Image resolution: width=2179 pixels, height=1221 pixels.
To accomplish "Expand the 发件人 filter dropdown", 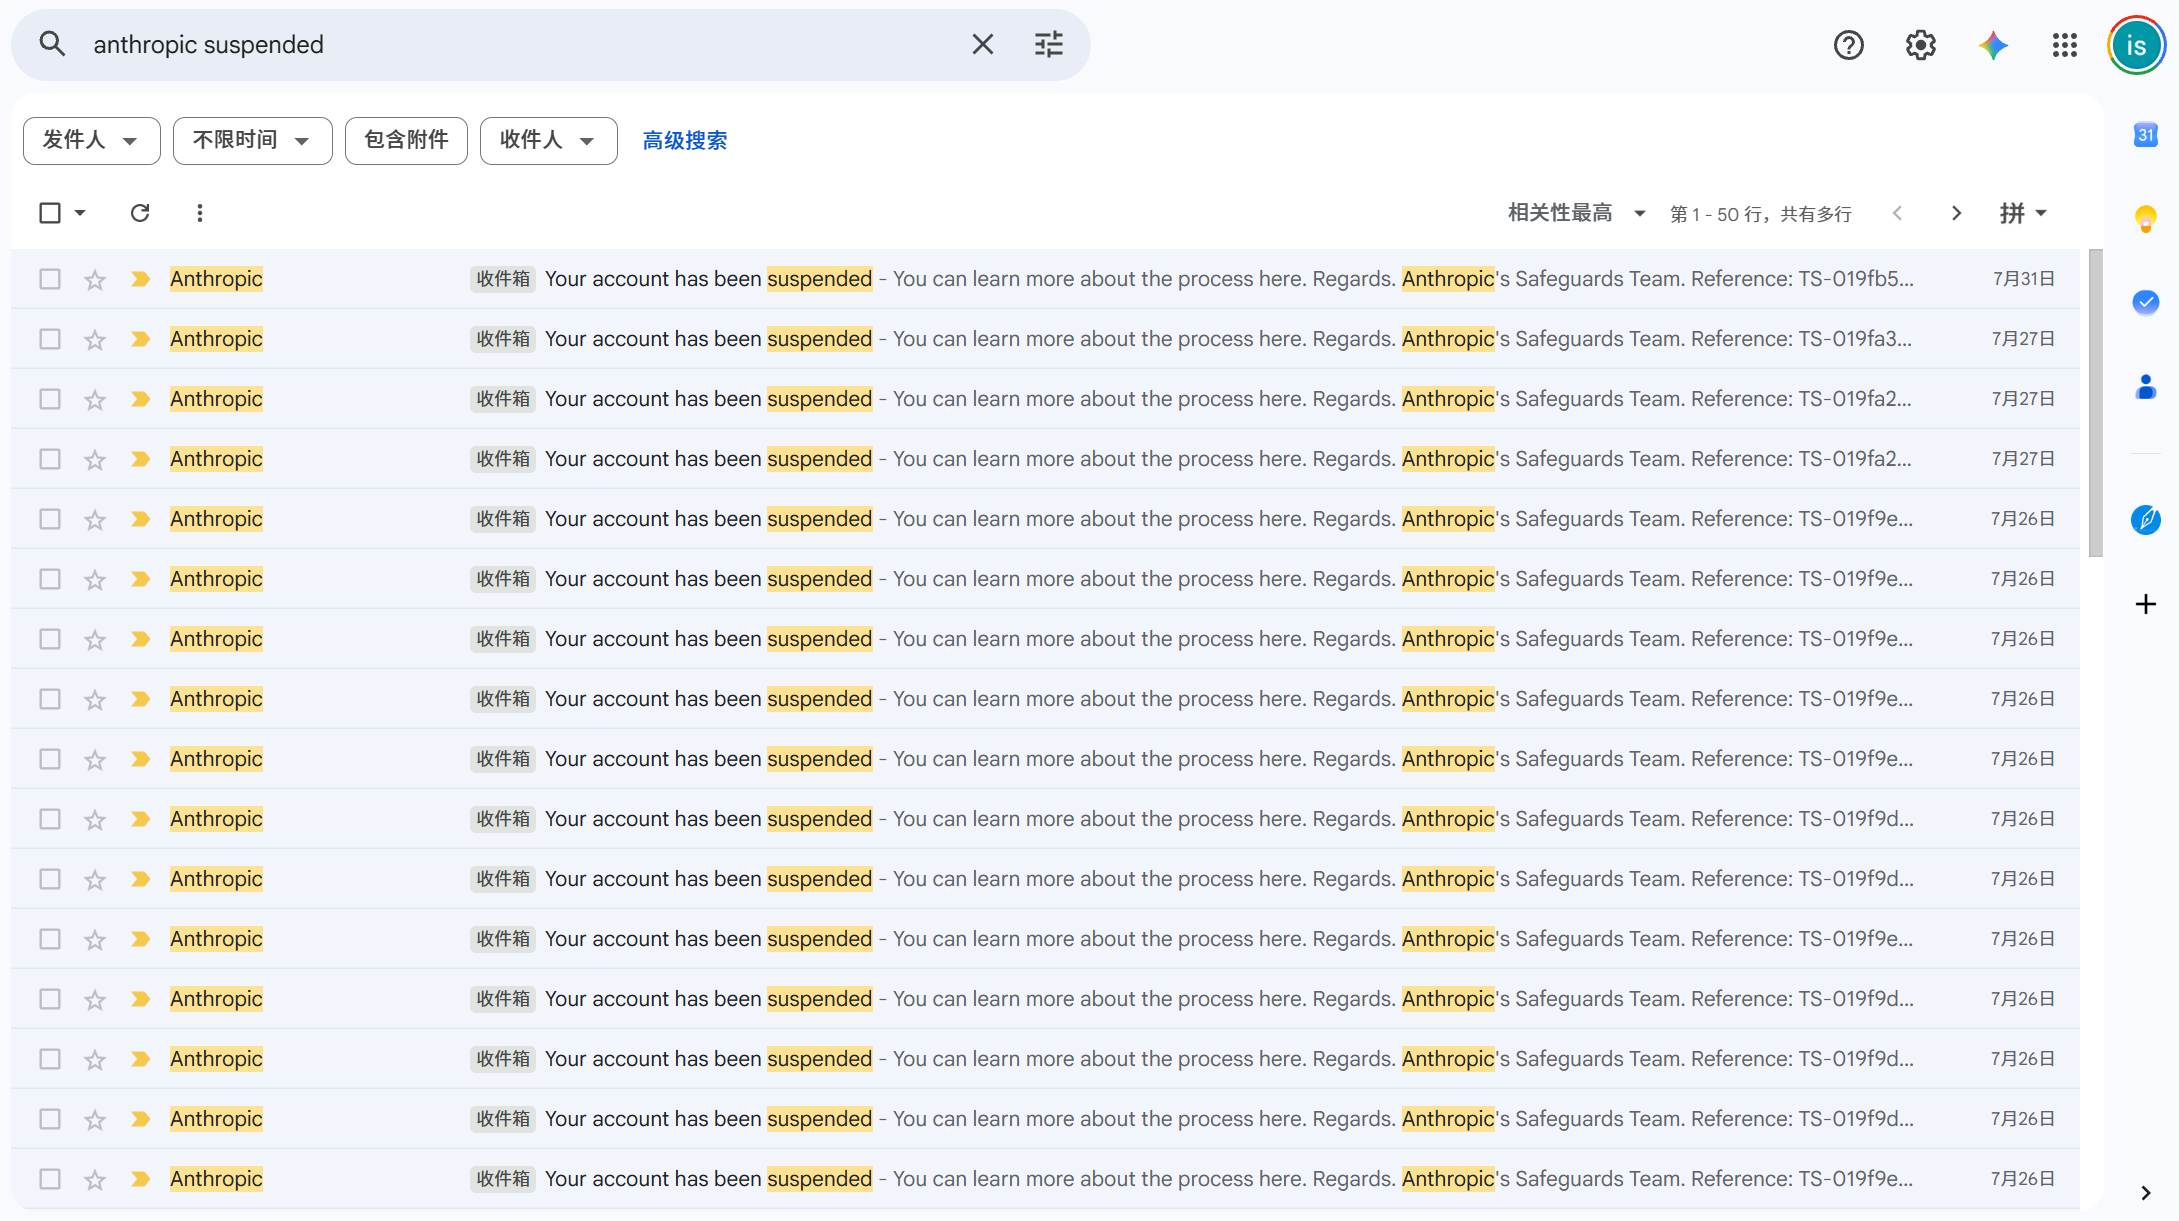I will pyautogui.click(x=92, y=140).
